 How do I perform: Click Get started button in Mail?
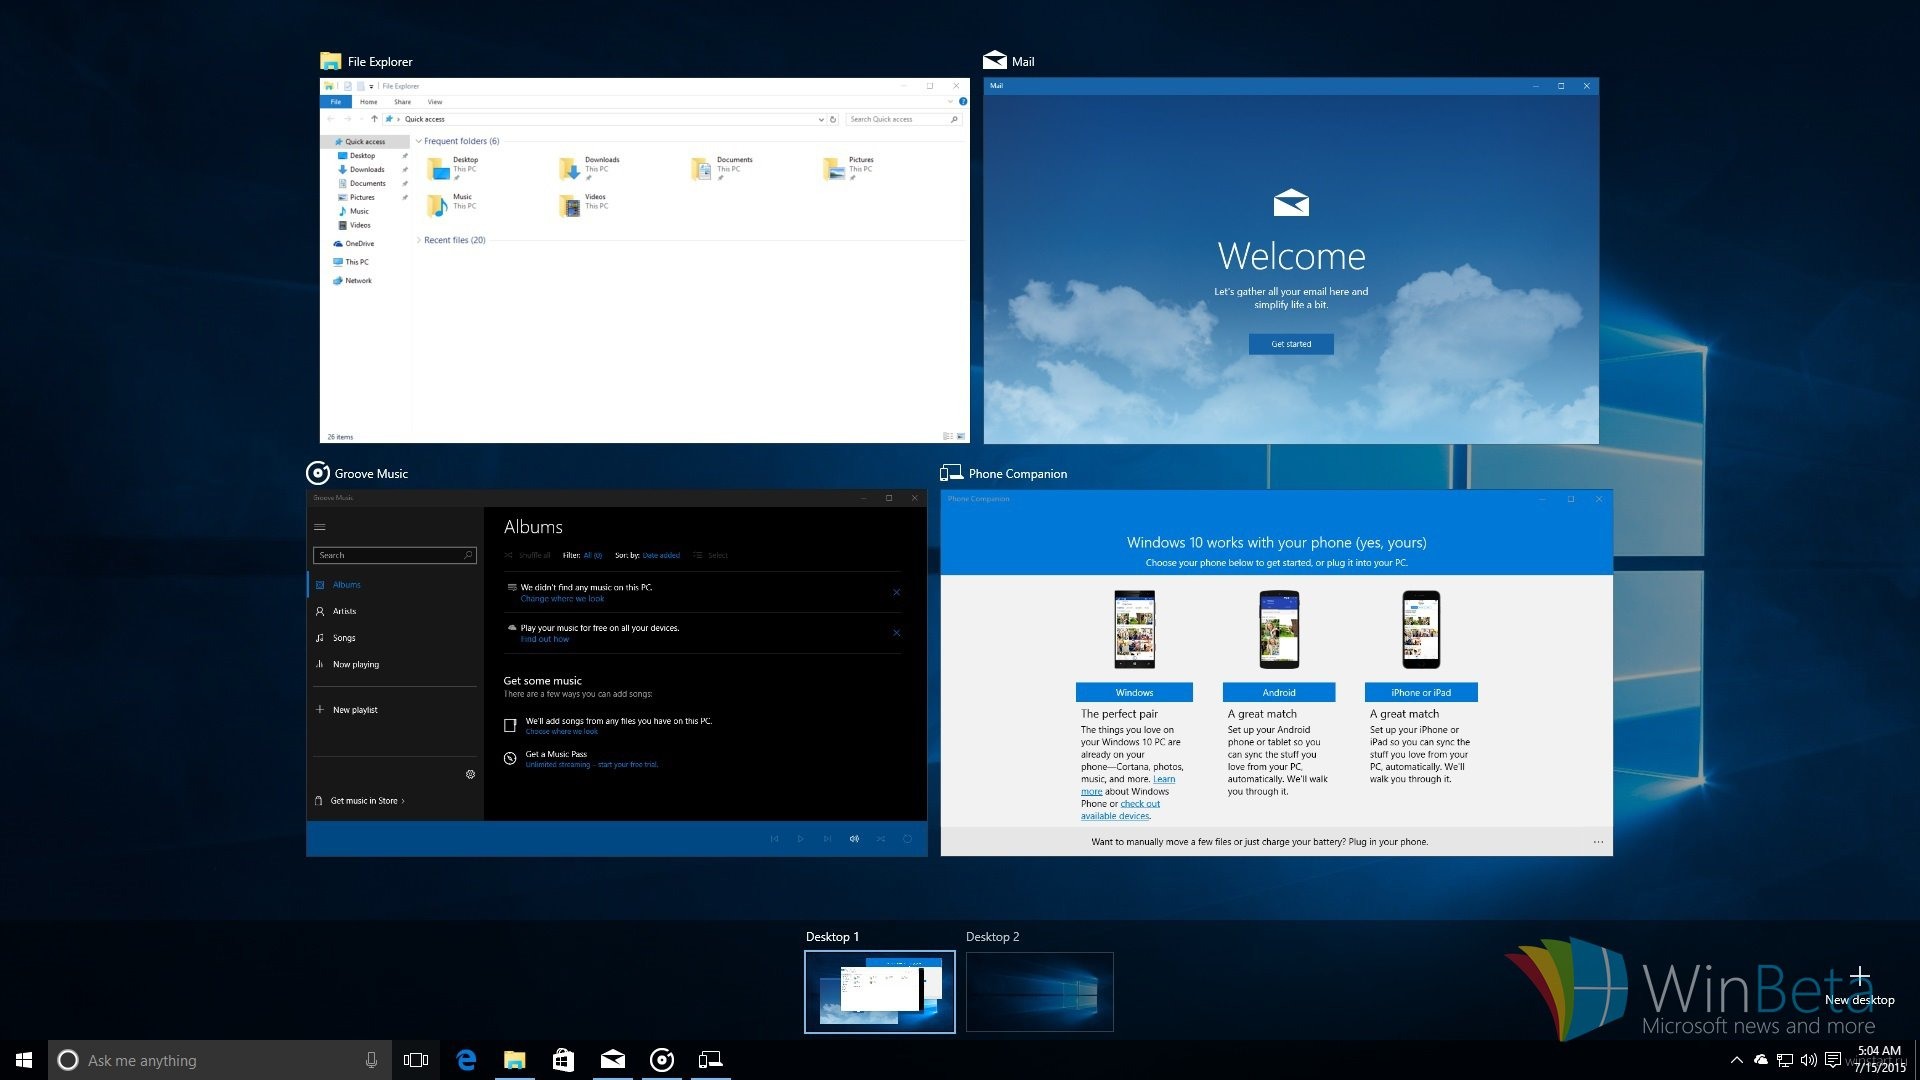click(1290, 344)
